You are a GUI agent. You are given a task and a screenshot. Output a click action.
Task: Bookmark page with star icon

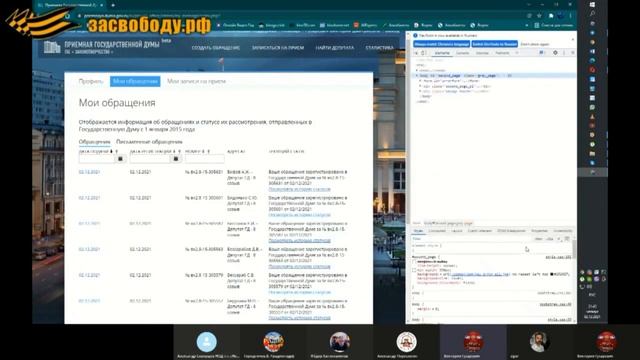coord(539,16)
